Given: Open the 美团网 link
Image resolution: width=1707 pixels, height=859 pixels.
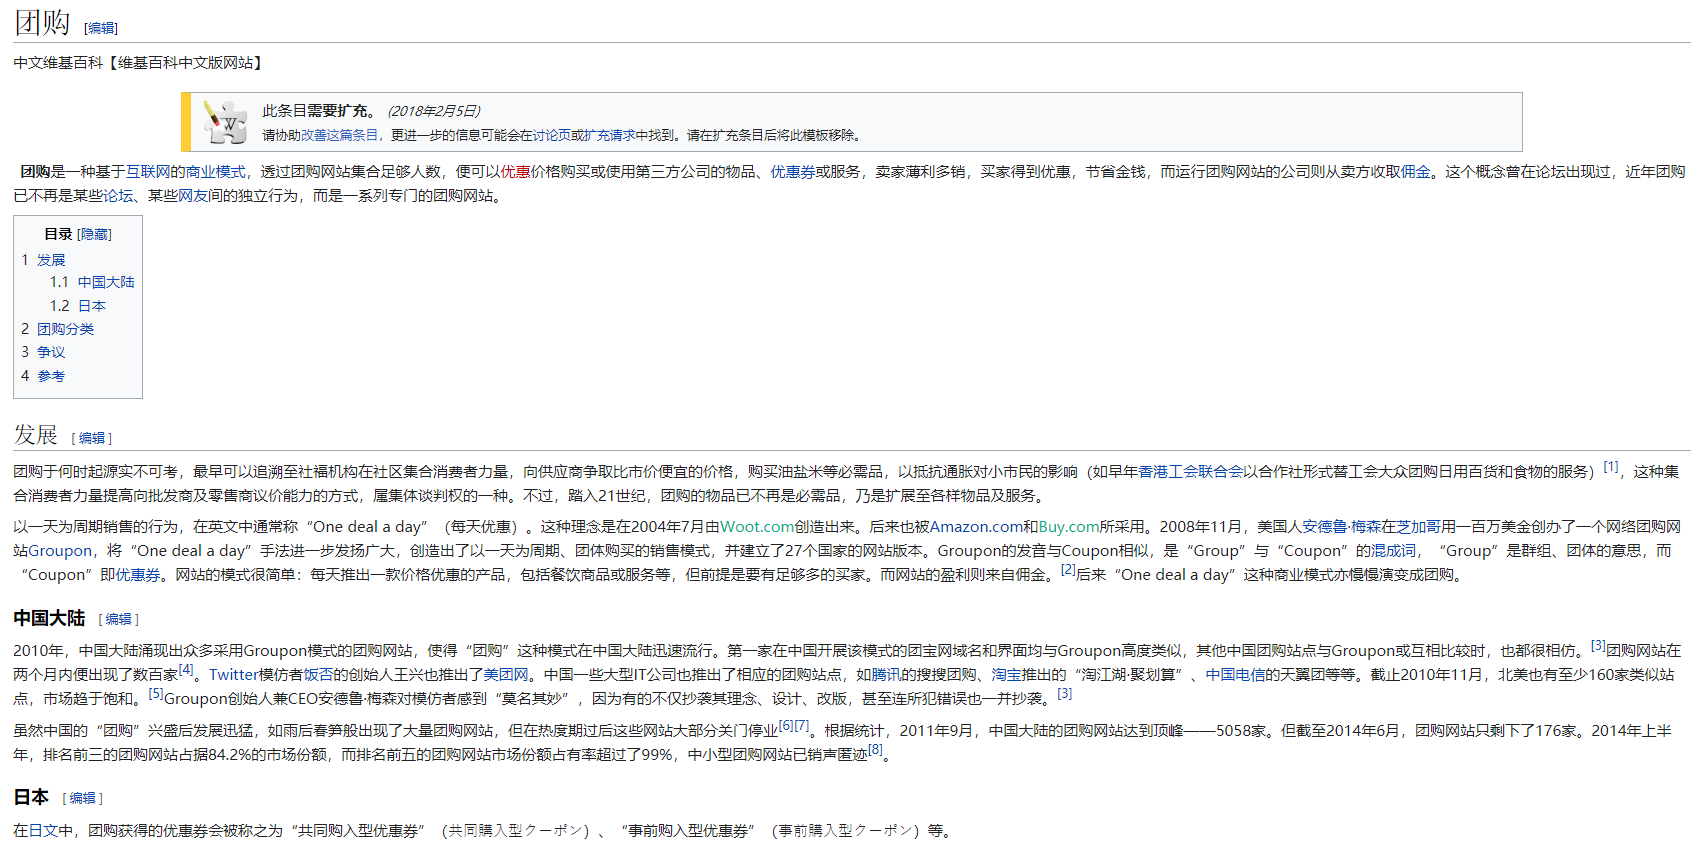Looking at the screenshot, I should 506,675.
